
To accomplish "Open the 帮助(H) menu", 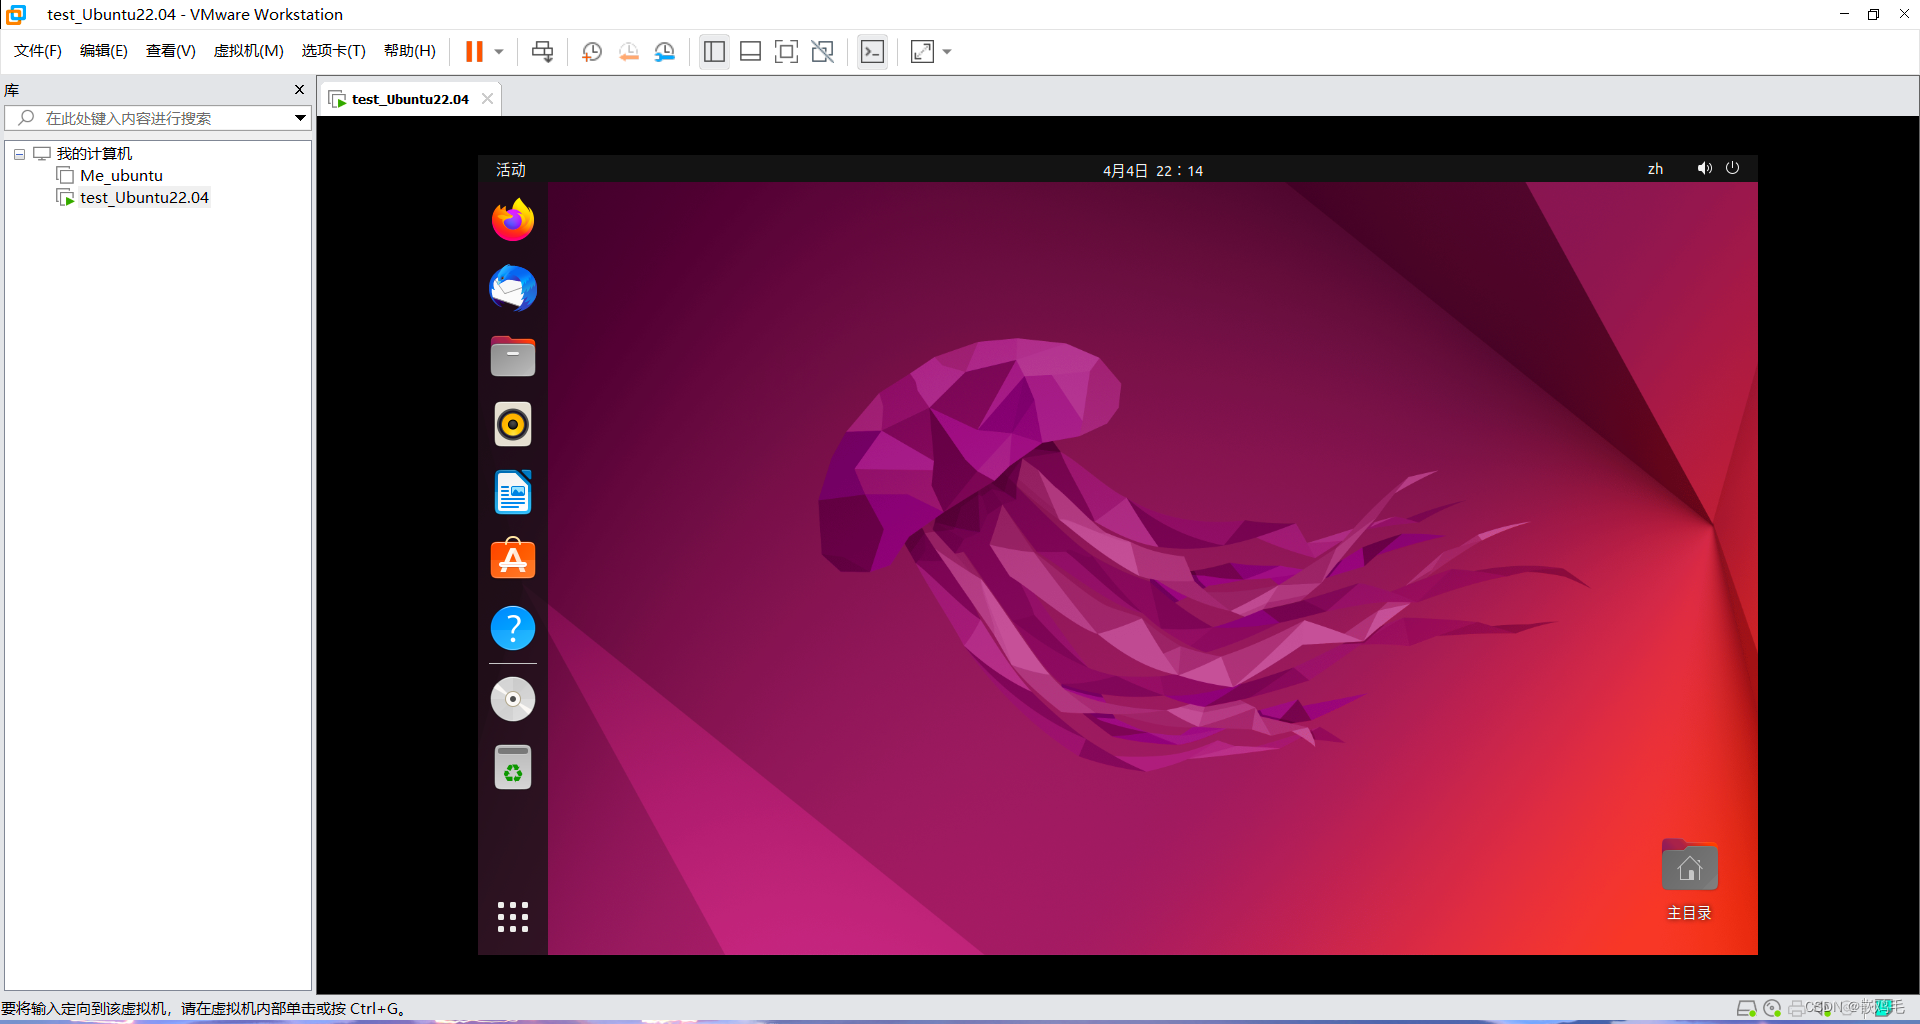I will [410, 51].
